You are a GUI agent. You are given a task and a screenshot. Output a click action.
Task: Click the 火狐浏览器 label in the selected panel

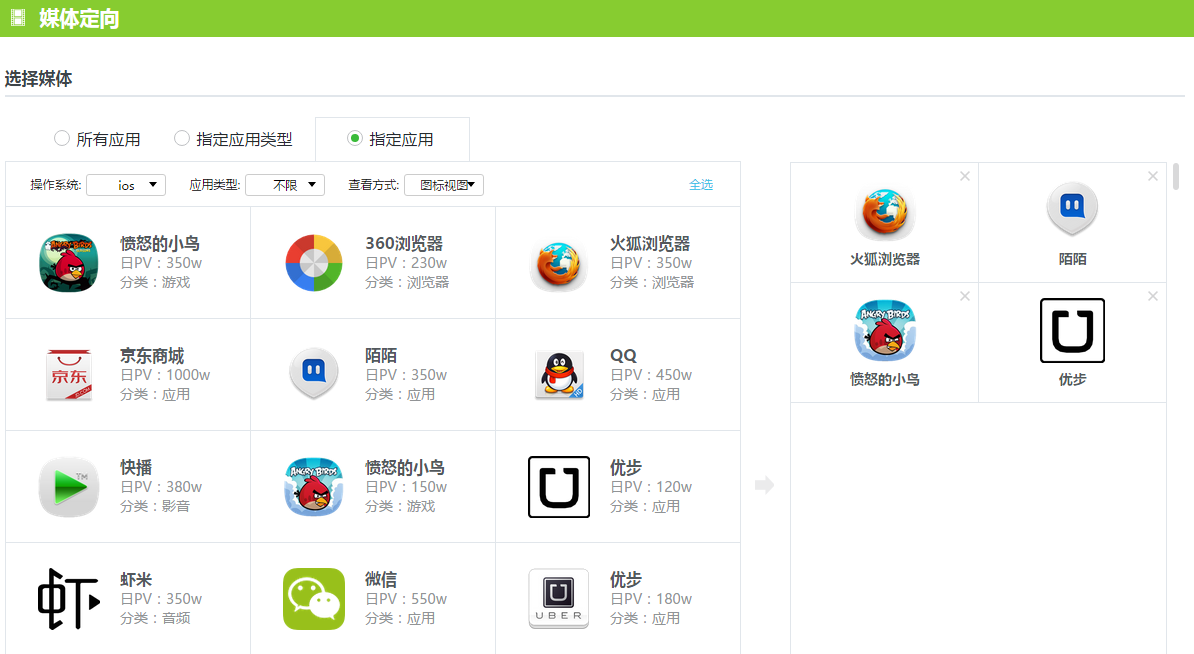885,259
